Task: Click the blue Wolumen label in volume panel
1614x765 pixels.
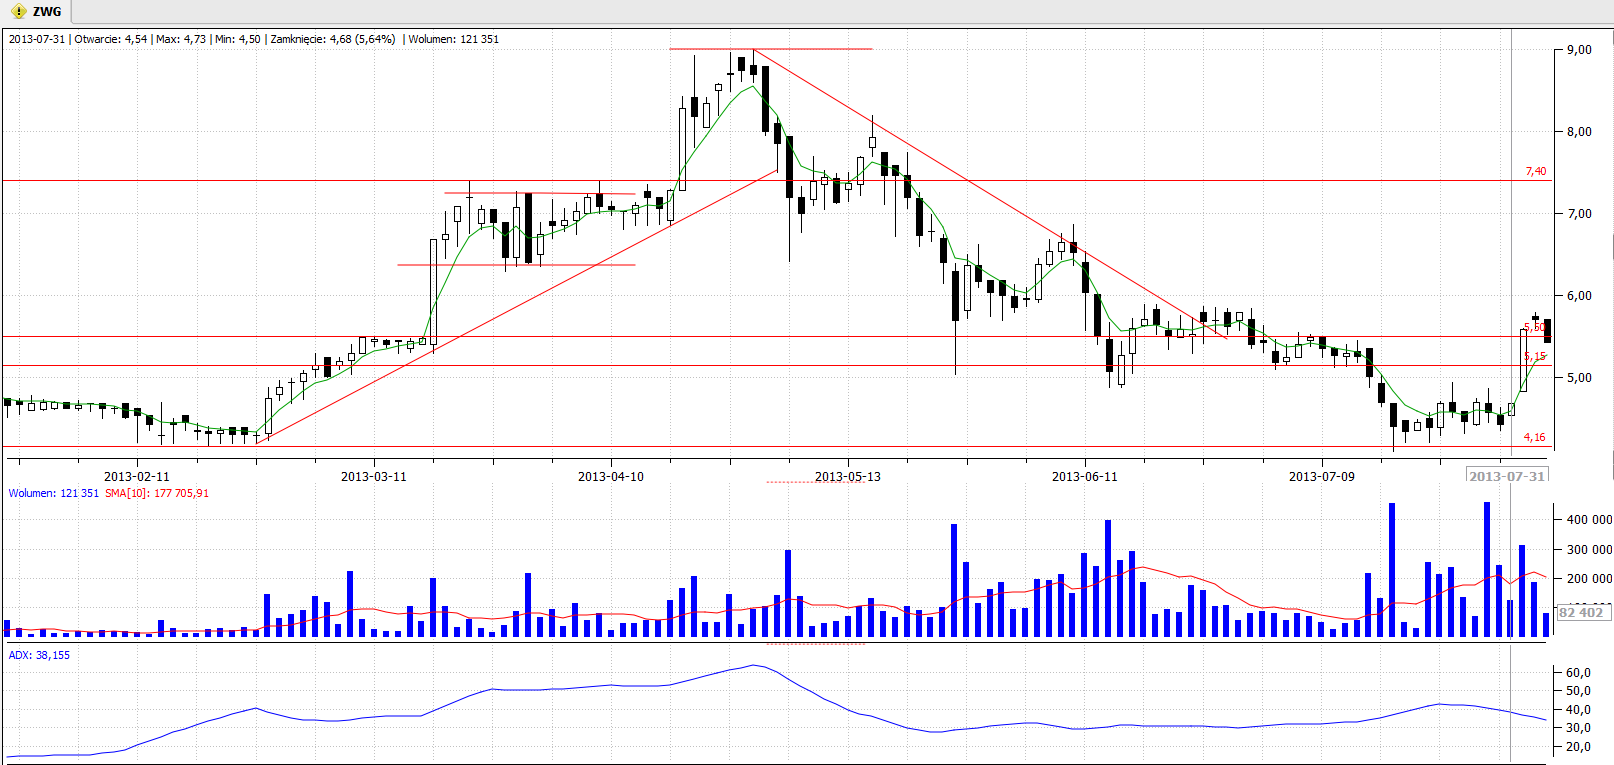Action: 53,493
